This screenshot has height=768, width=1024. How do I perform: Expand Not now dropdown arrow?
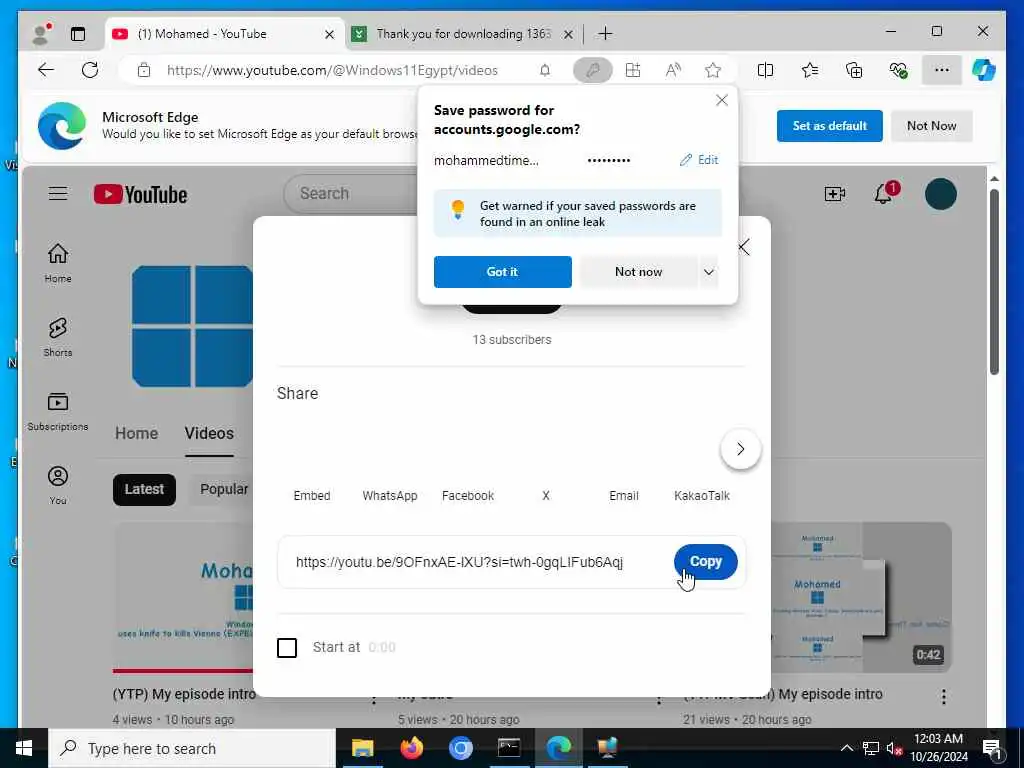coord(709,272)
